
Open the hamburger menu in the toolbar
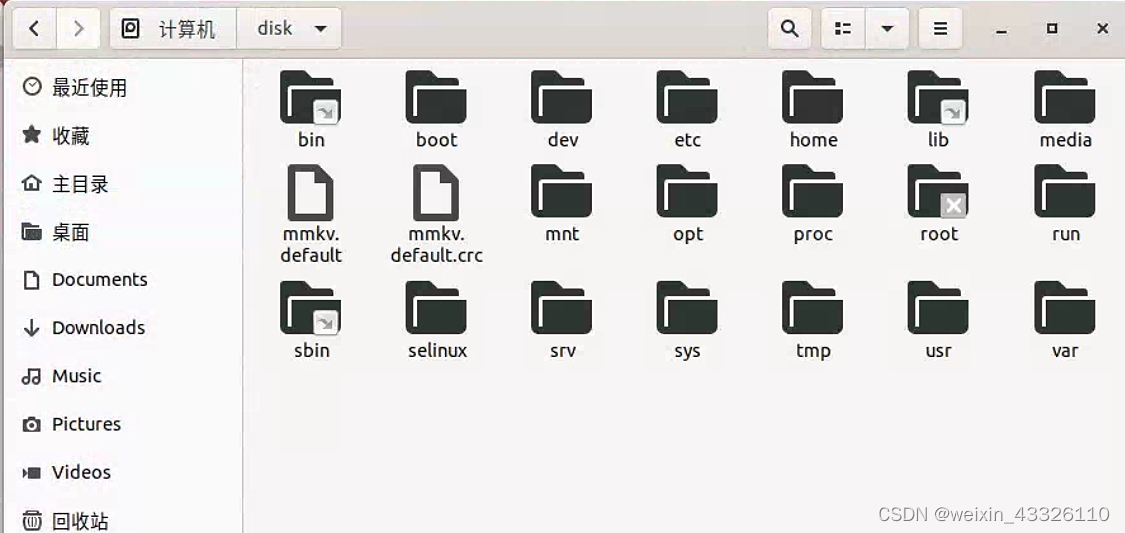click(940, 29)
